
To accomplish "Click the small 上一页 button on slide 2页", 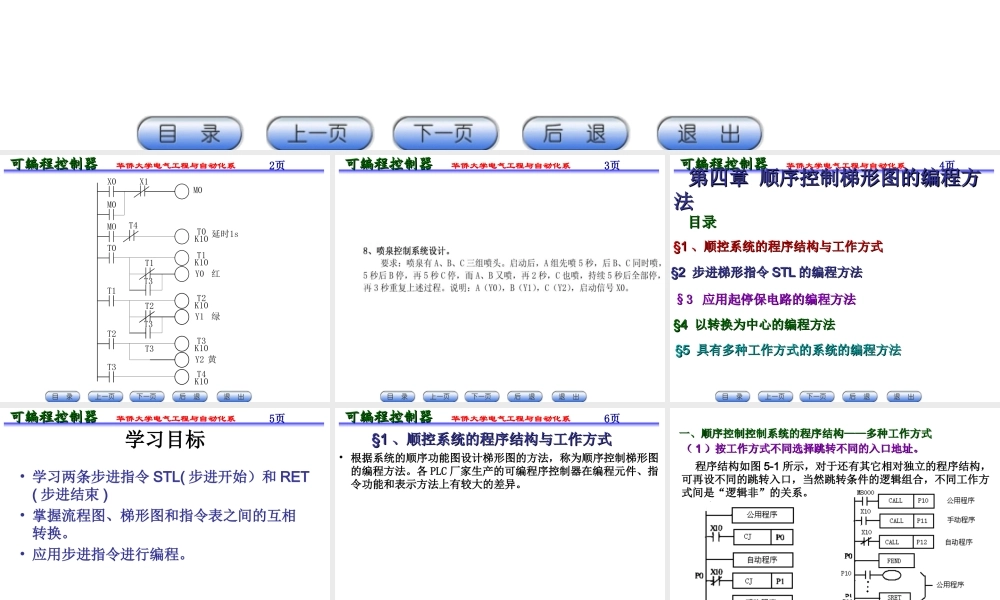I will point(105,397).
